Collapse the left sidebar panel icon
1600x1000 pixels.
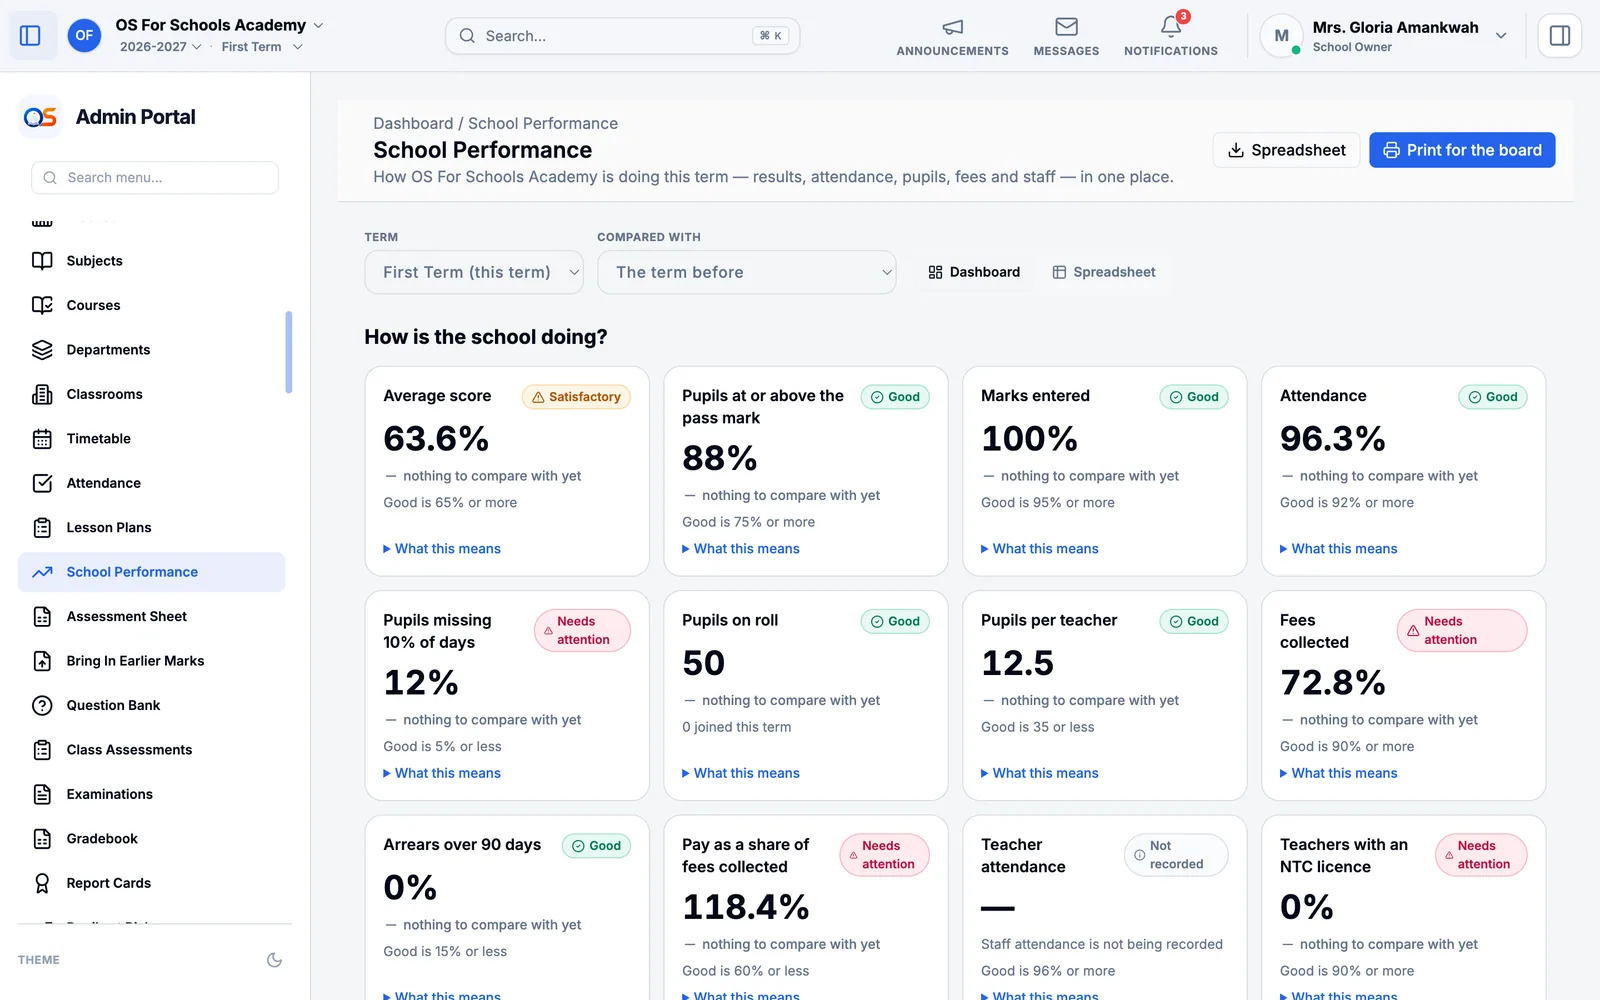[30, 36]
